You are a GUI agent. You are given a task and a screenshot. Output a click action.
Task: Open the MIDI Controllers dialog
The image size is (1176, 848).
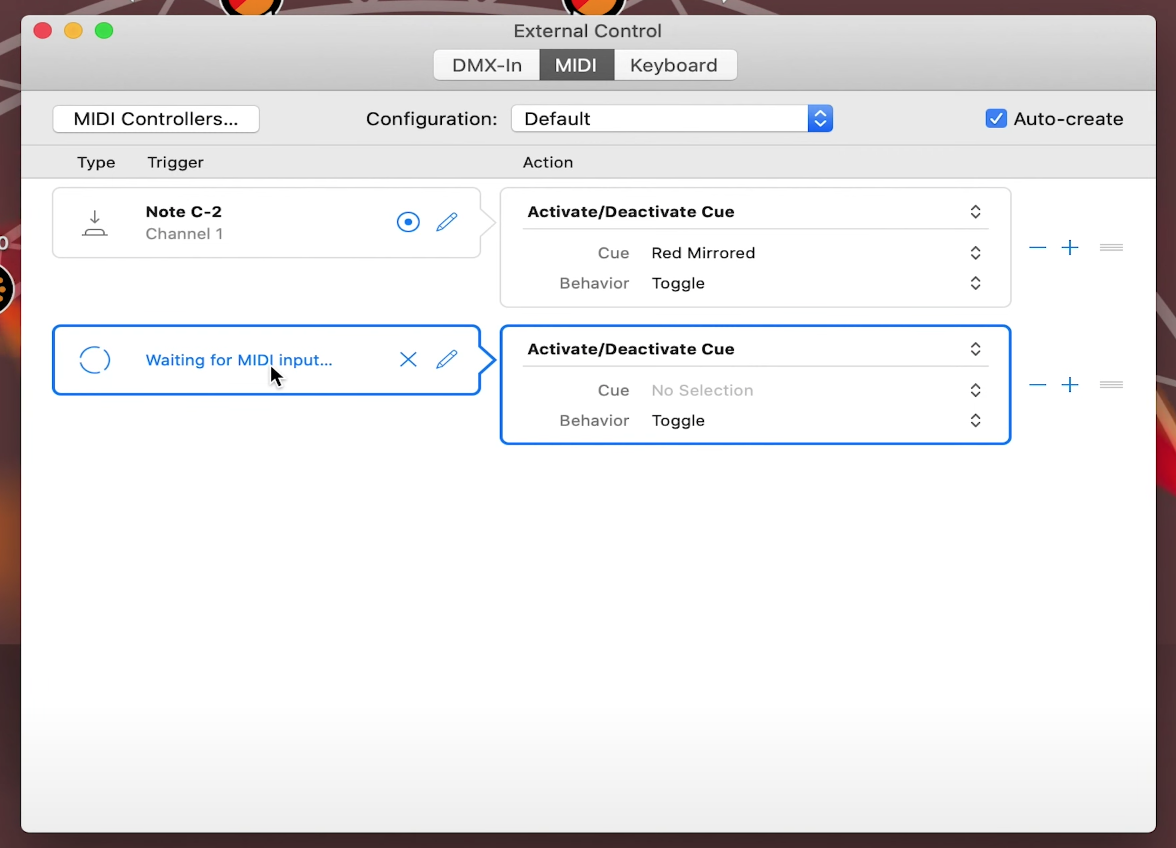156,119
